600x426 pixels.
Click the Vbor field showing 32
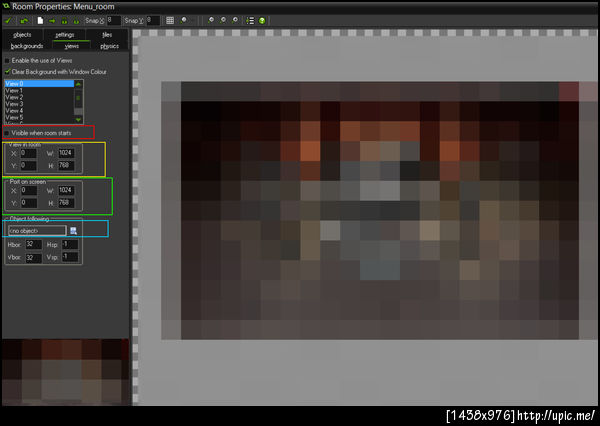[33, 258]
